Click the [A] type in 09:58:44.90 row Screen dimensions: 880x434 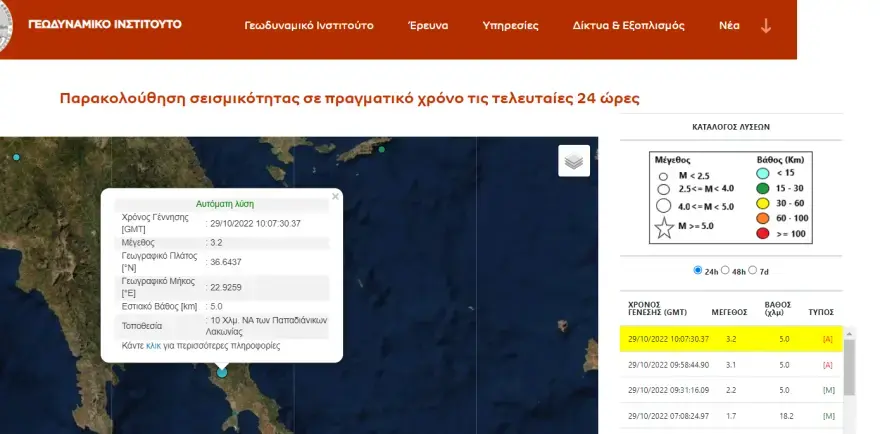click(x=827, y=365)
